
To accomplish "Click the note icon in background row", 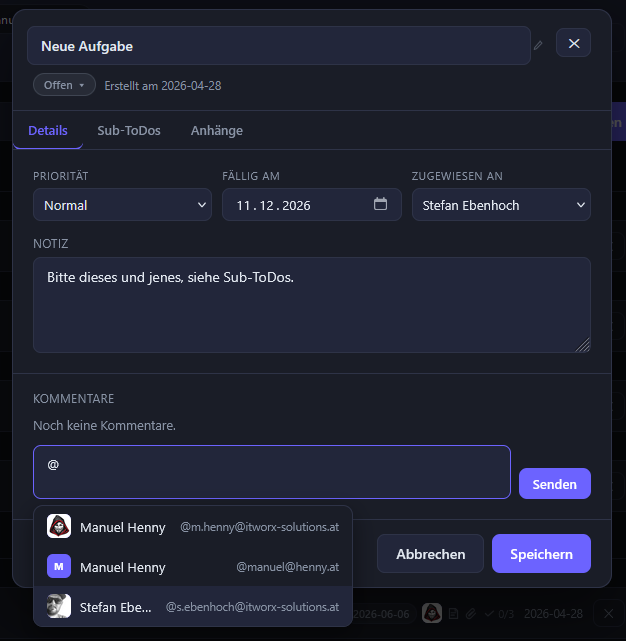I will tap(453, 613).
